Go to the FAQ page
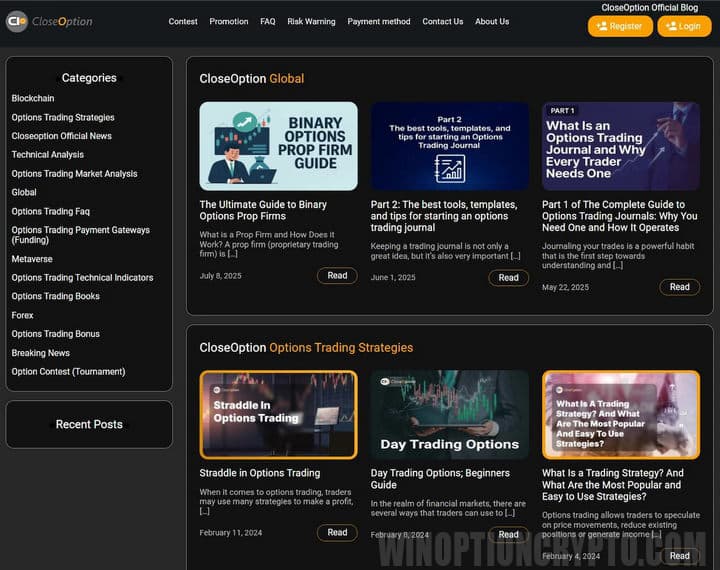The image size is (720, 570). click(x=268, y=22)
